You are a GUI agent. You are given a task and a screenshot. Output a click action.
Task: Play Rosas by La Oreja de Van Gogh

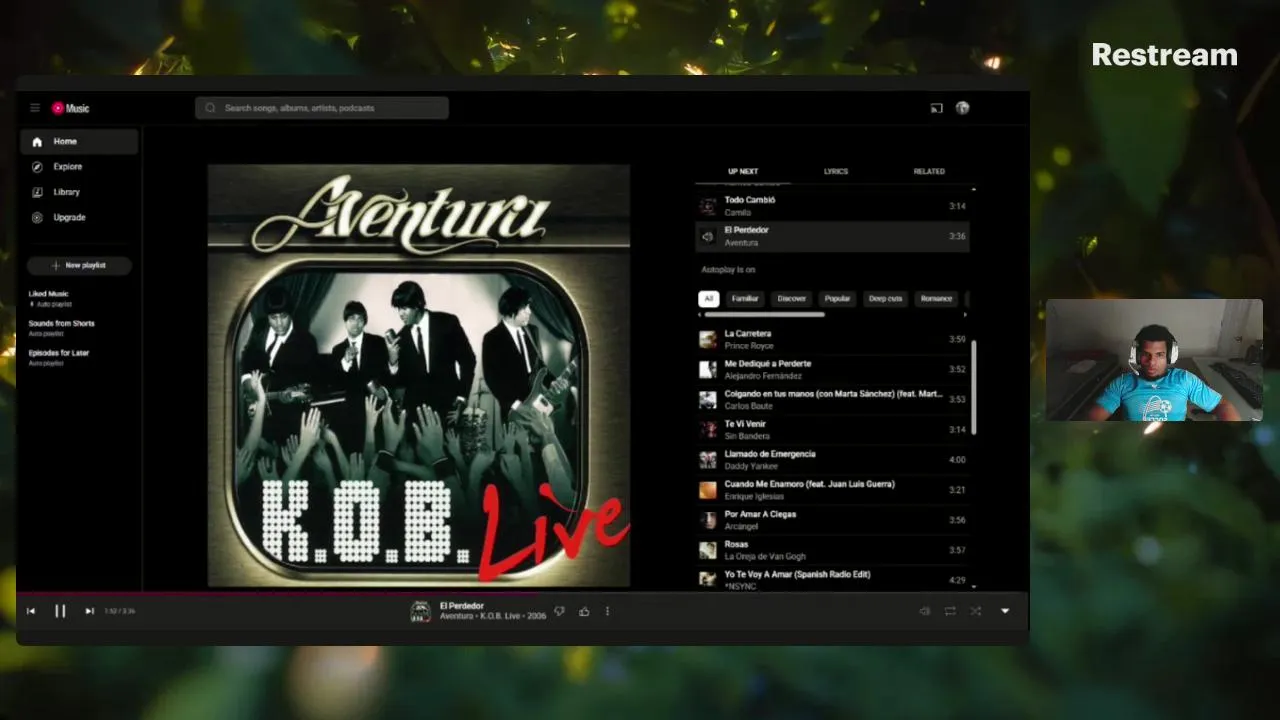click(x=832, y=550)
